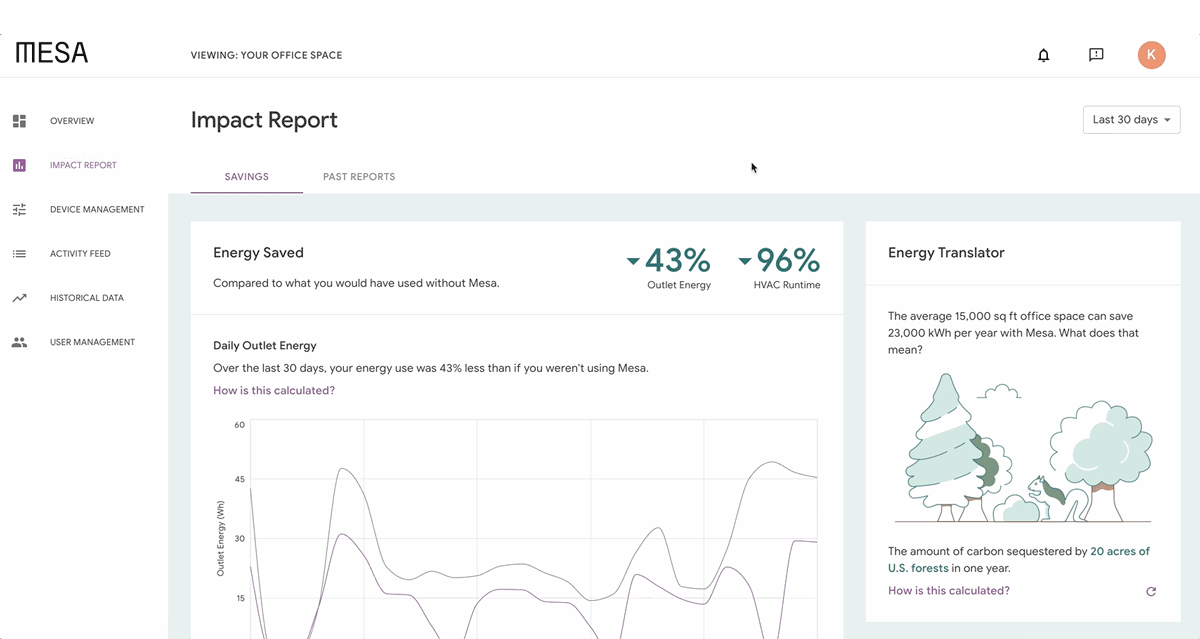1200x639 pixels.
Task: Click the Daily Outlet Energy heading
Action: tap(265, 346)
